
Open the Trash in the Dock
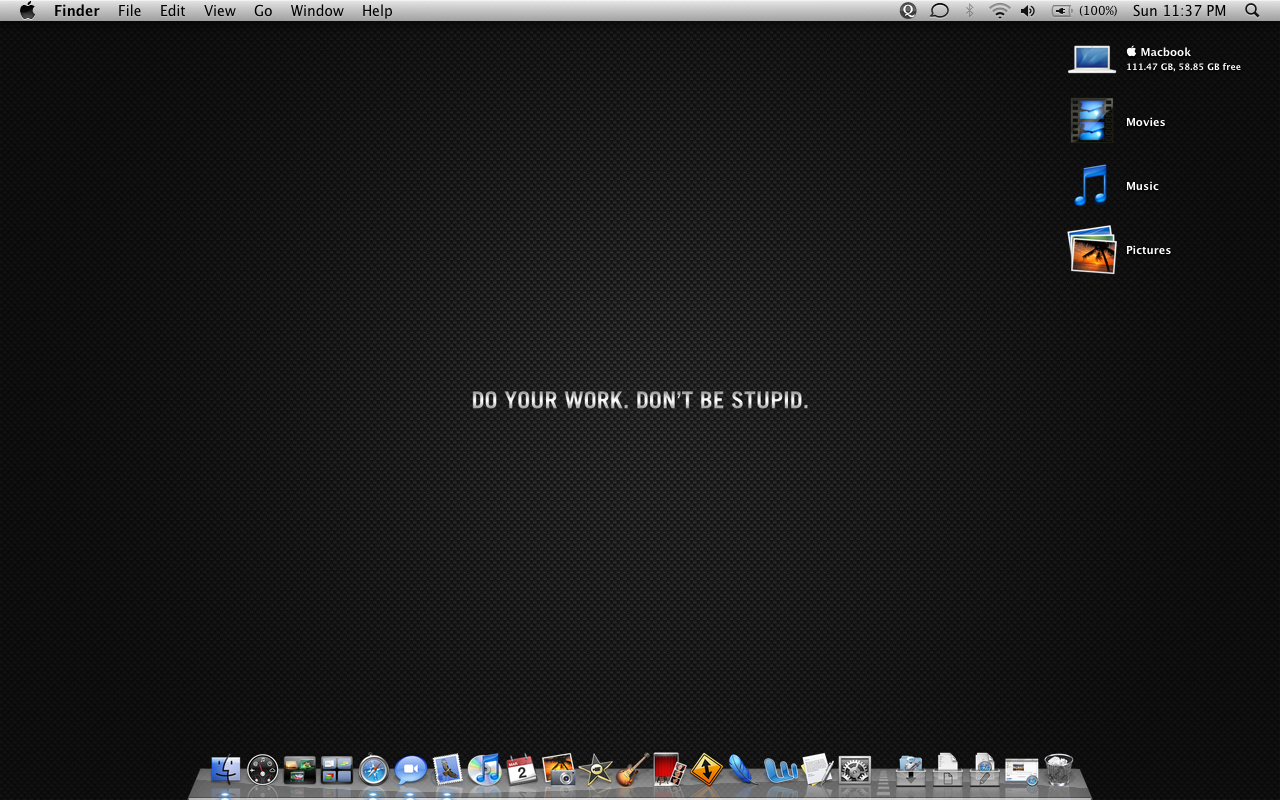[x=1058, y=770]
